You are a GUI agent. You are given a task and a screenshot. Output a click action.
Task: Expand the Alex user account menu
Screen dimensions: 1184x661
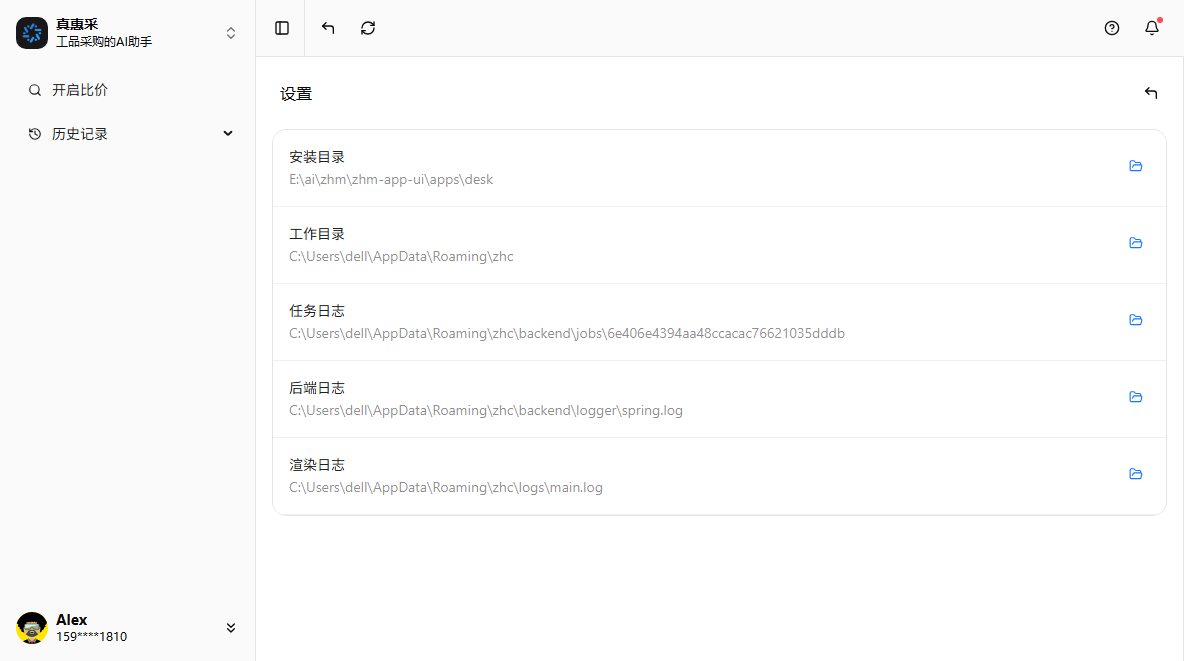[x=231, y=628]
